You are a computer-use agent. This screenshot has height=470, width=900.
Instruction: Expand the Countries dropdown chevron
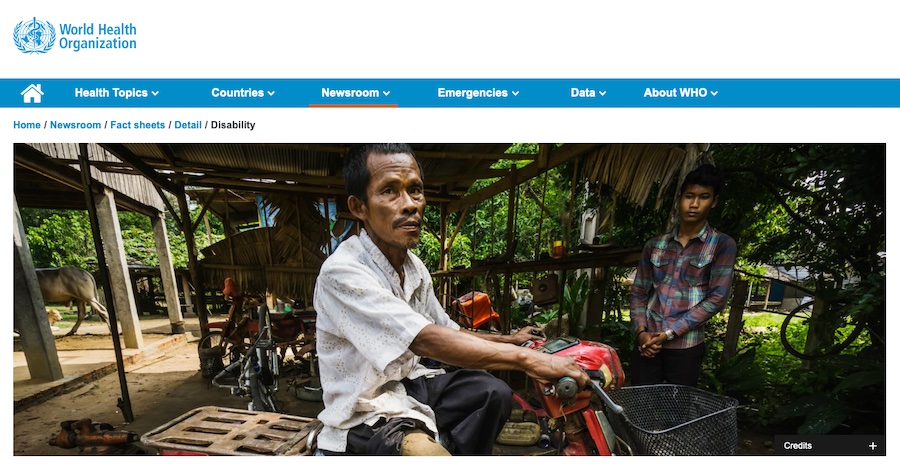pyautogui.click(x=271, y=94)
